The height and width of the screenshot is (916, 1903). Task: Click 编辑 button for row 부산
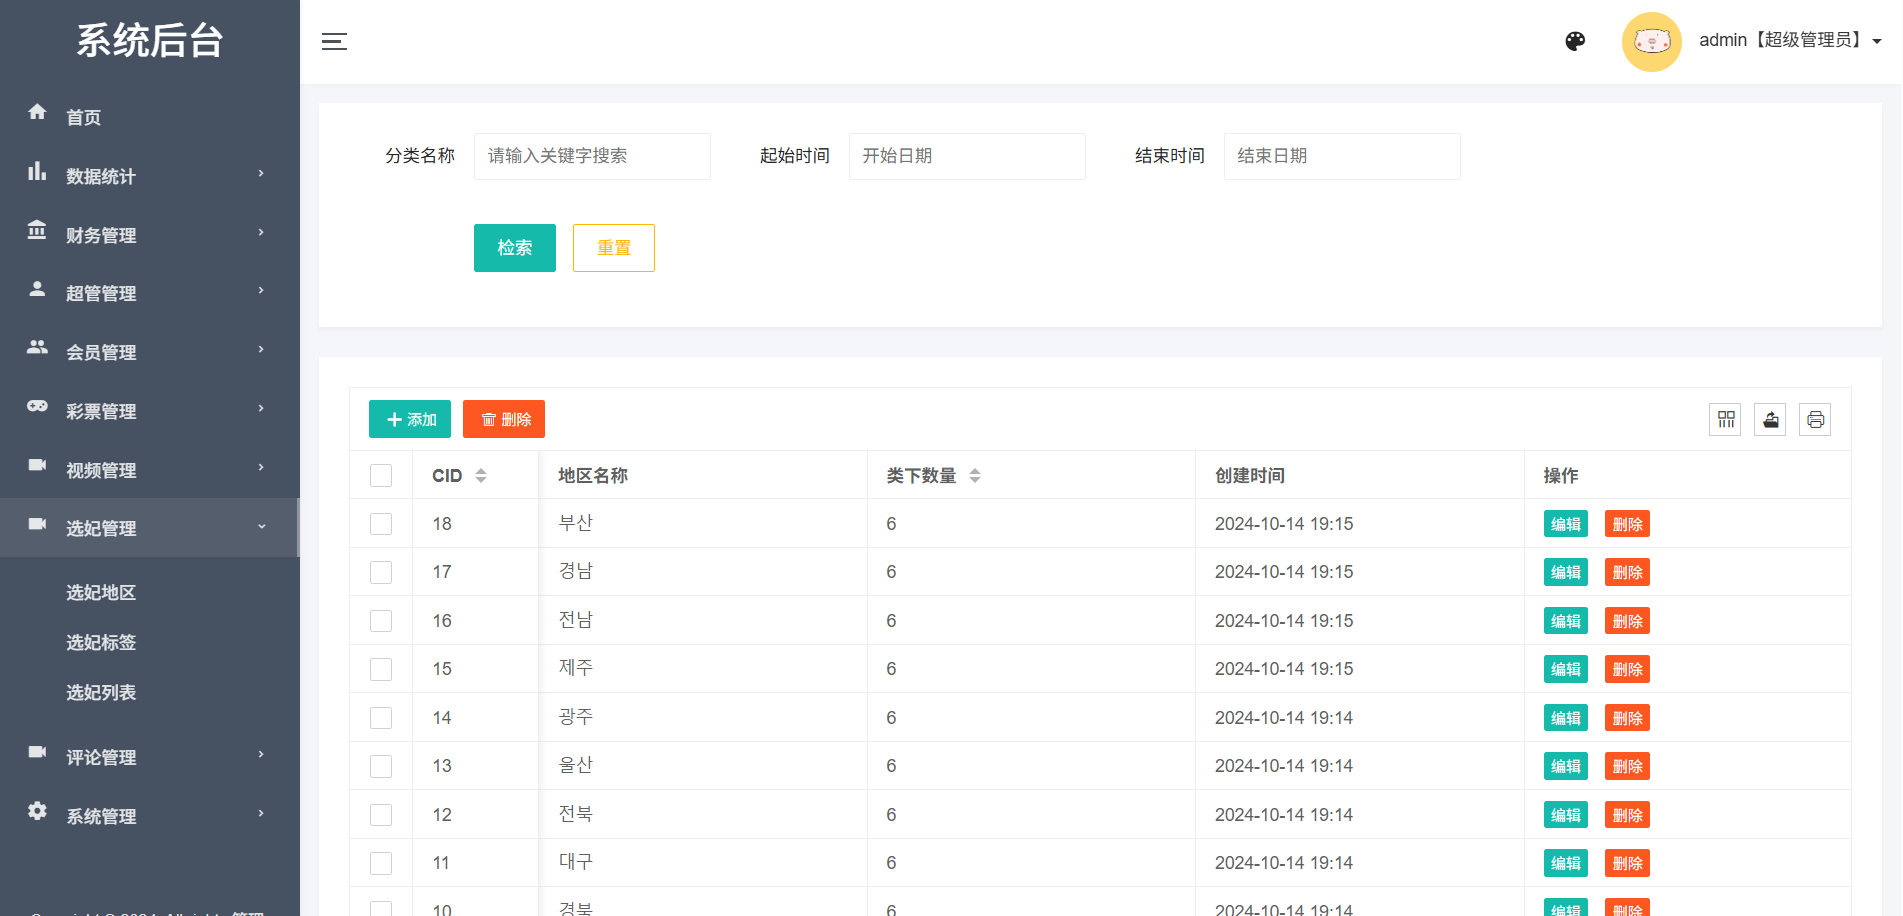[1565, 524]
